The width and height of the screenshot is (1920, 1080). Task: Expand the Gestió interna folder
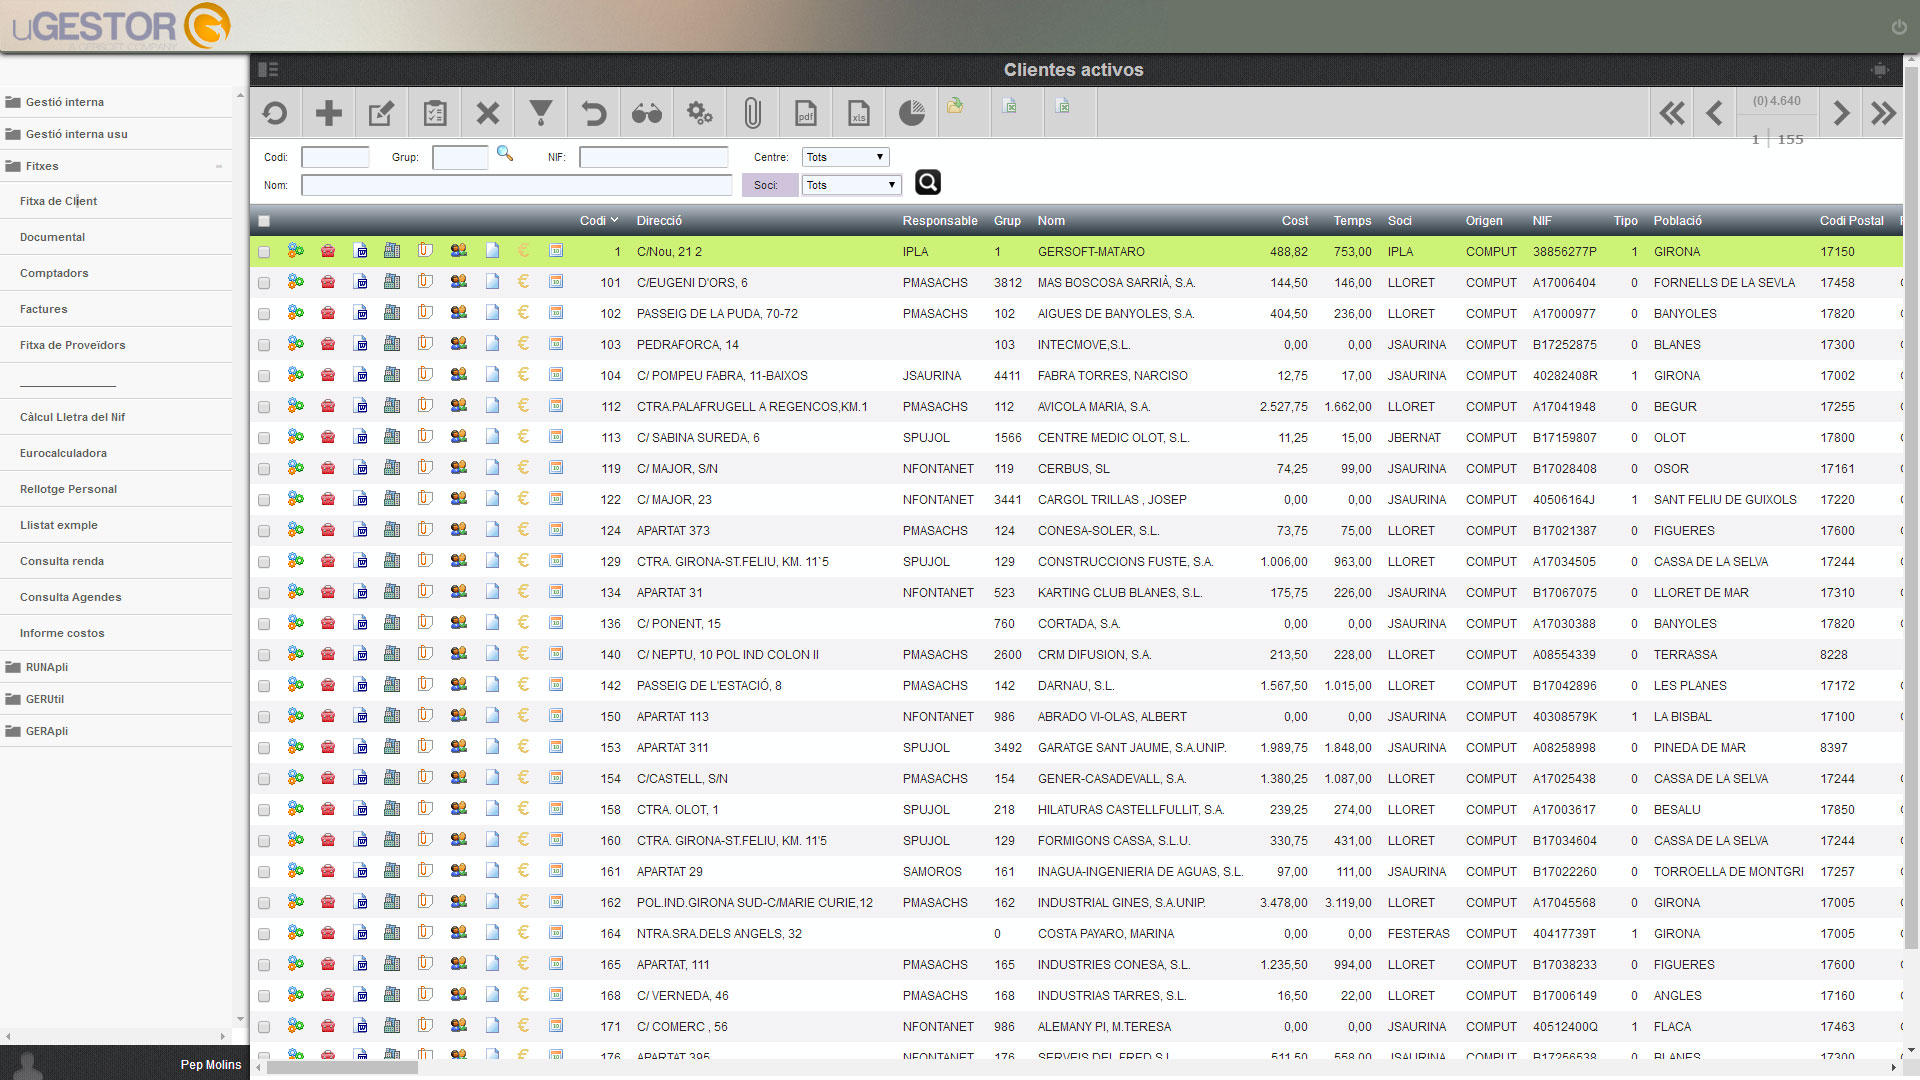click(116, 102)
